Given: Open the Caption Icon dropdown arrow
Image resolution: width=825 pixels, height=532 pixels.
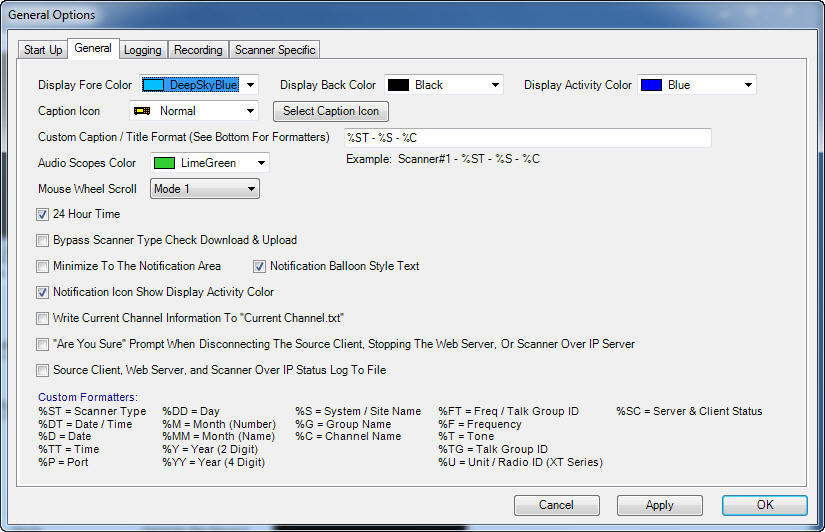Looking at the screenshot, I should coord(250,111).
